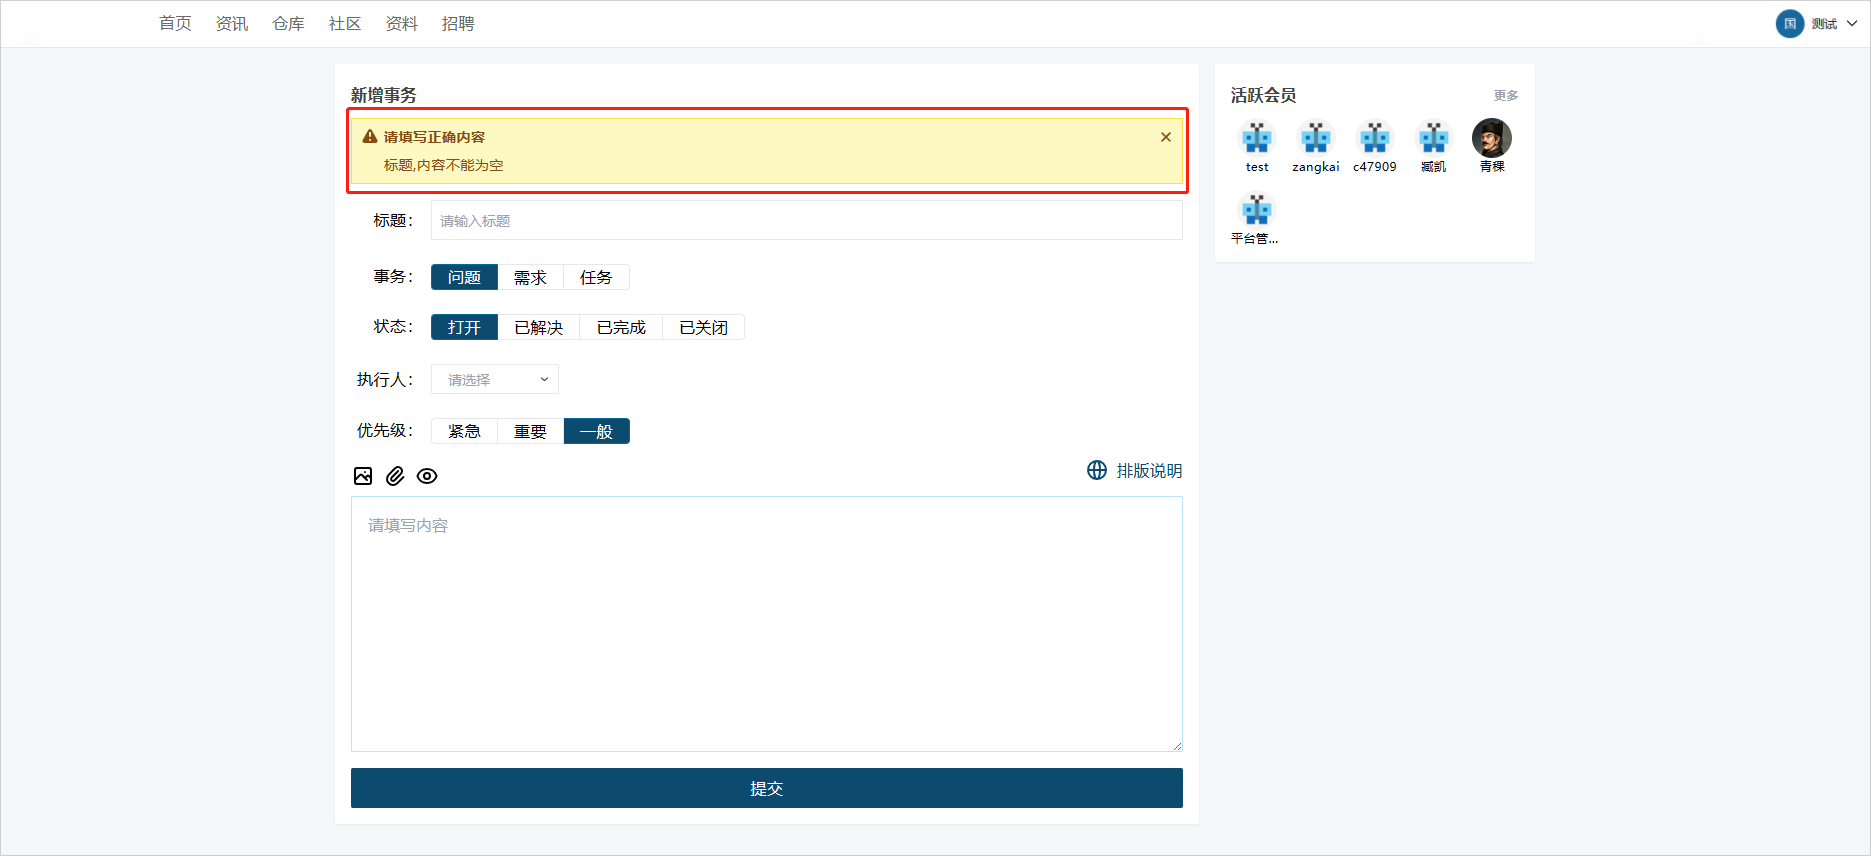The width and height of the screenshot is (1871, 856).
Task: Click the 平台管... member avatar
Action: tap(1256, 210)
